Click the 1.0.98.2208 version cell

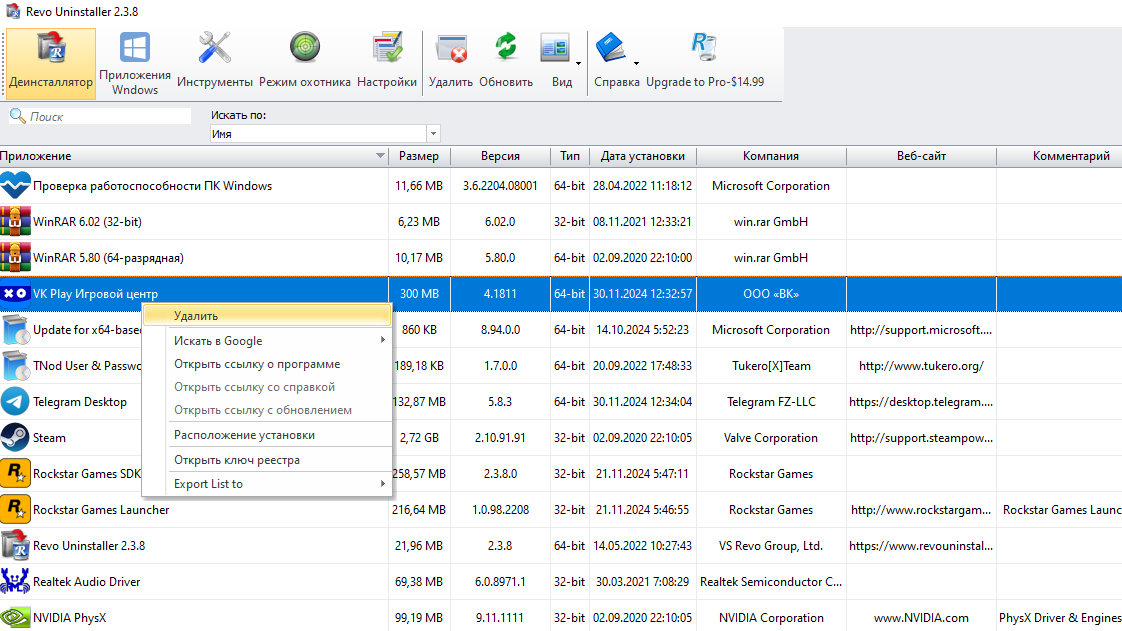[500, 510]
